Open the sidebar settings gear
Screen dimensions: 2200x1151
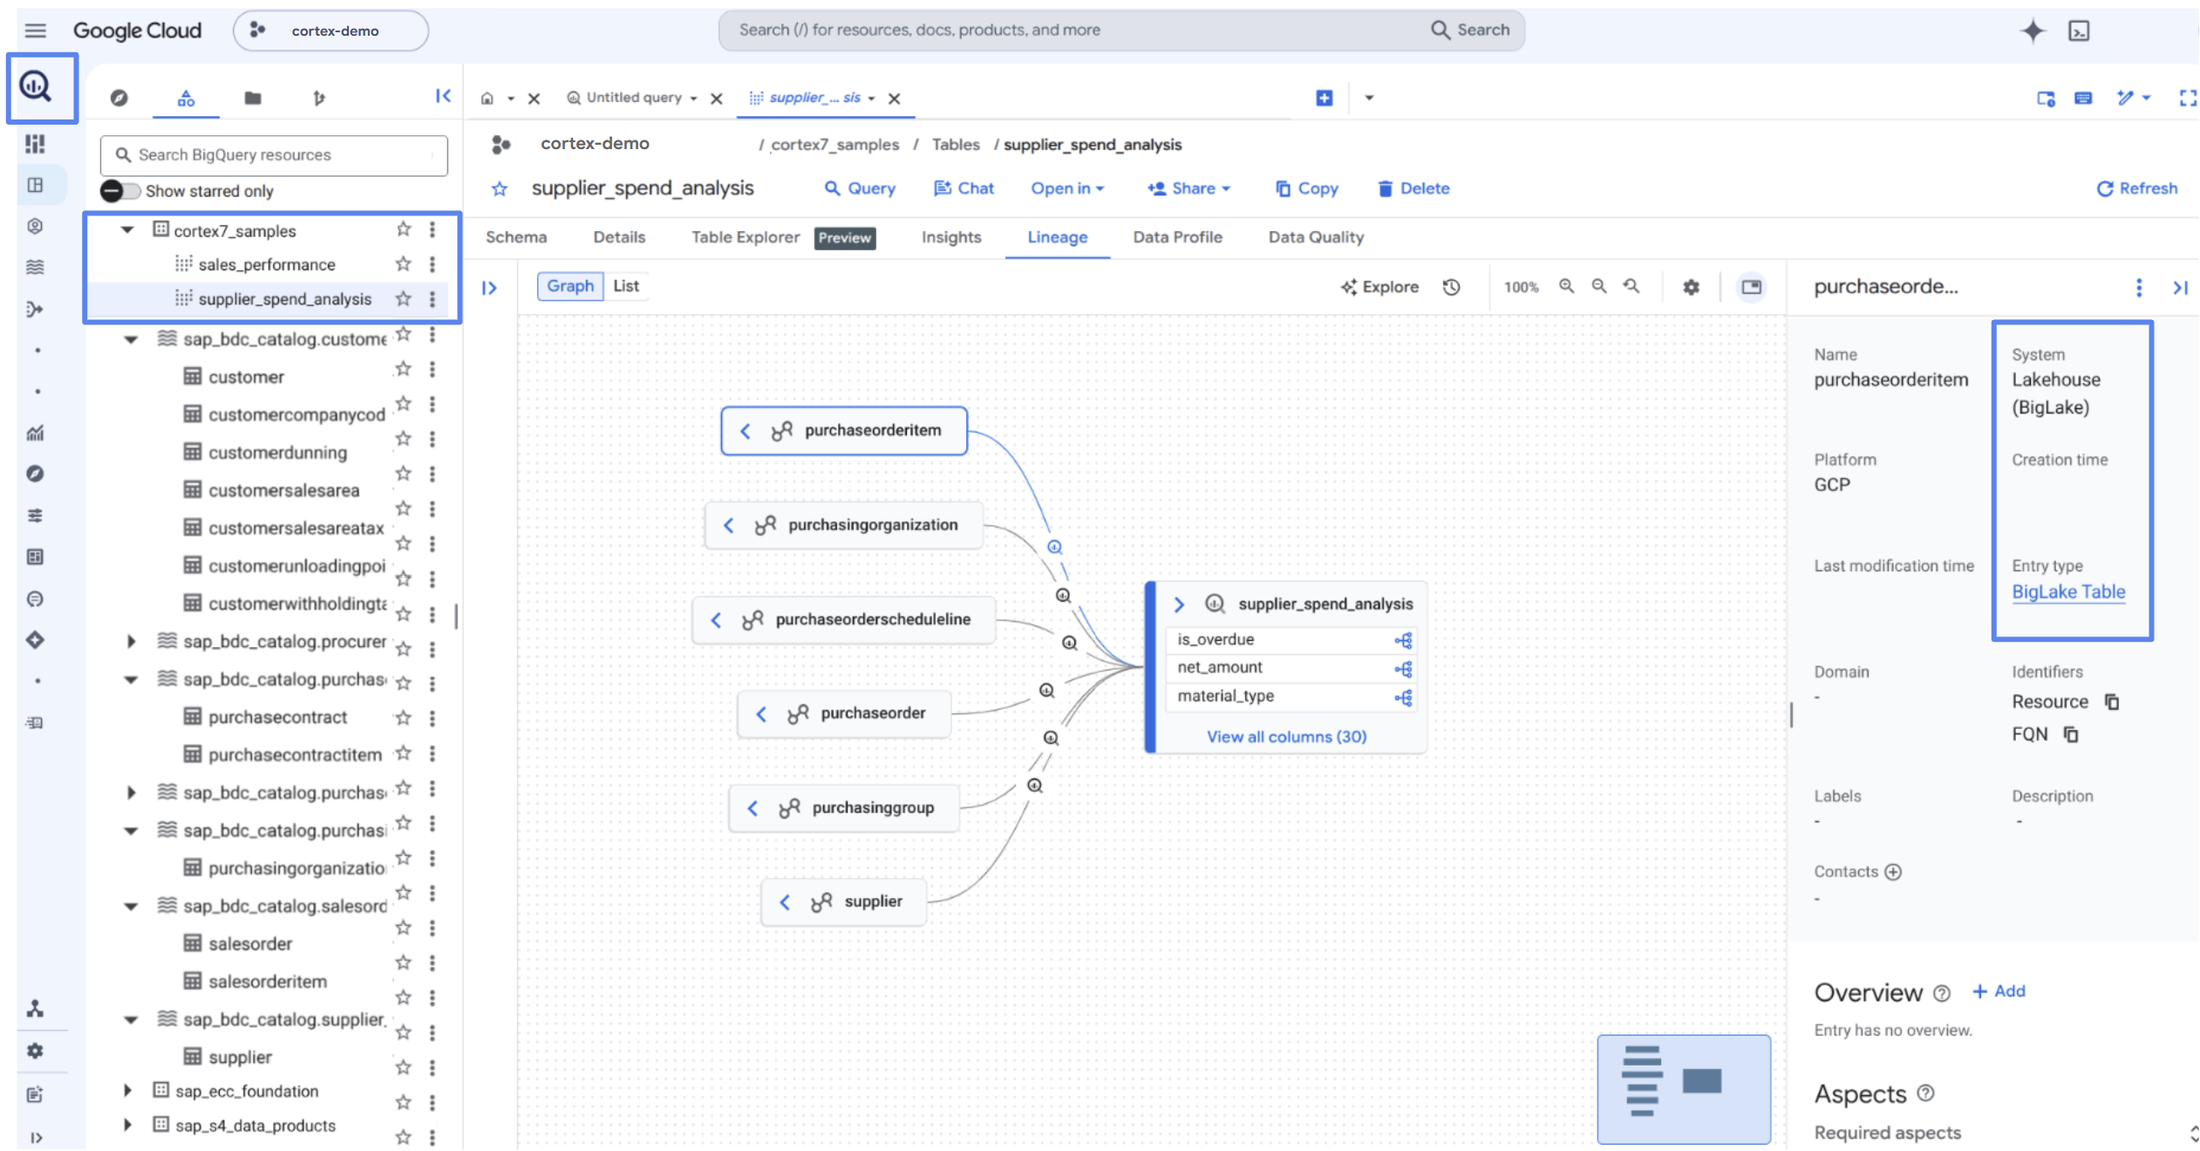(x=36, y=1051)
